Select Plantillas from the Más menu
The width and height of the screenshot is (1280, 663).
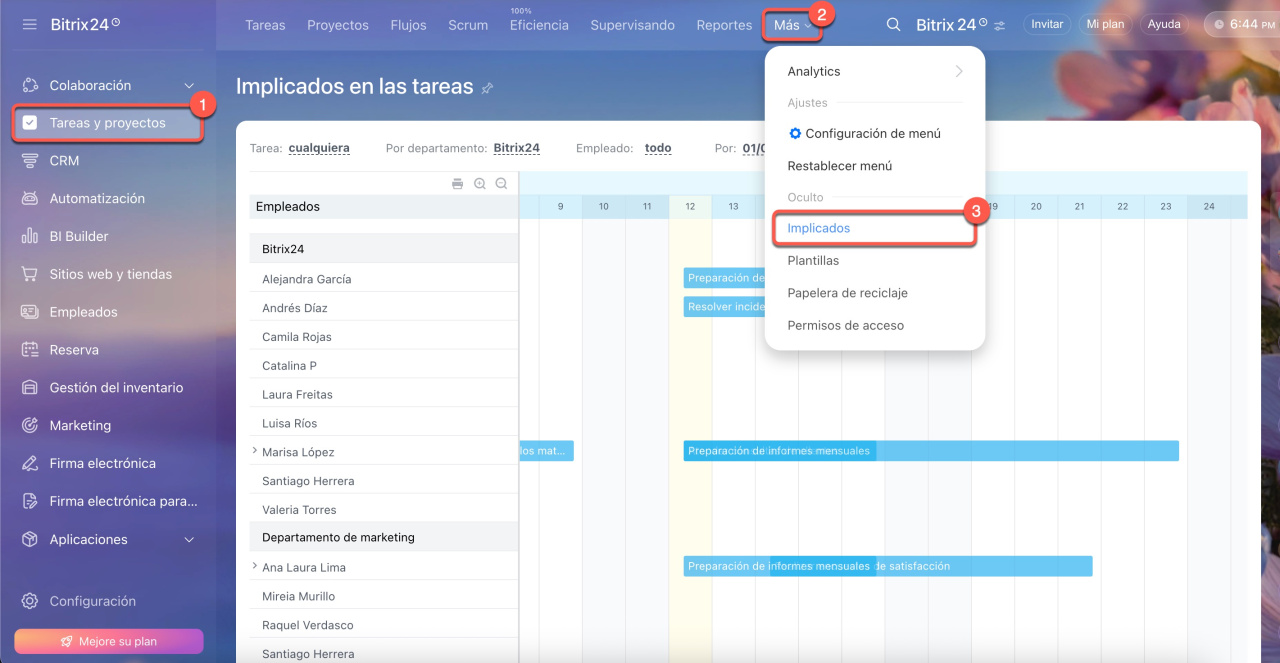point(813,260)
